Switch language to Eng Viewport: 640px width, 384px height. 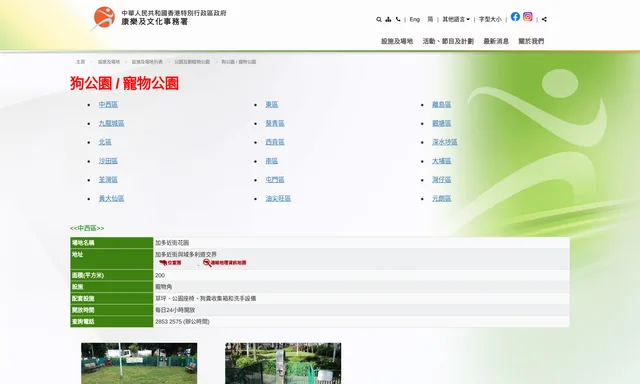(415, 19)
